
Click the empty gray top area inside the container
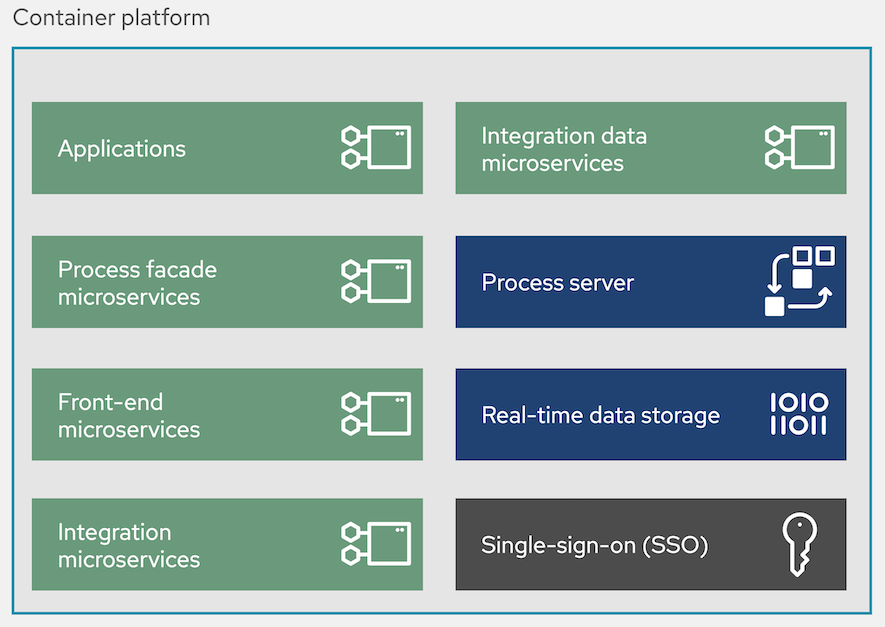(x=440, y=74)
